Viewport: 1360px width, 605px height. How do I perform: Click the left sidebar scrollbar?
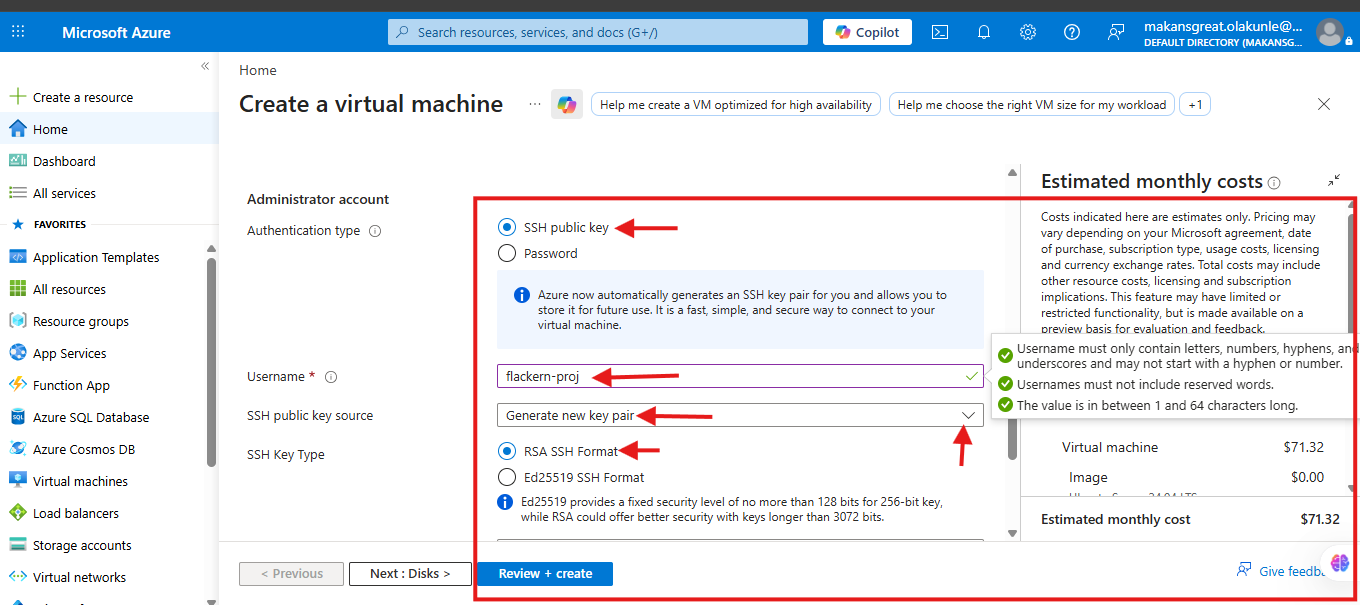[x=211, y=361]
